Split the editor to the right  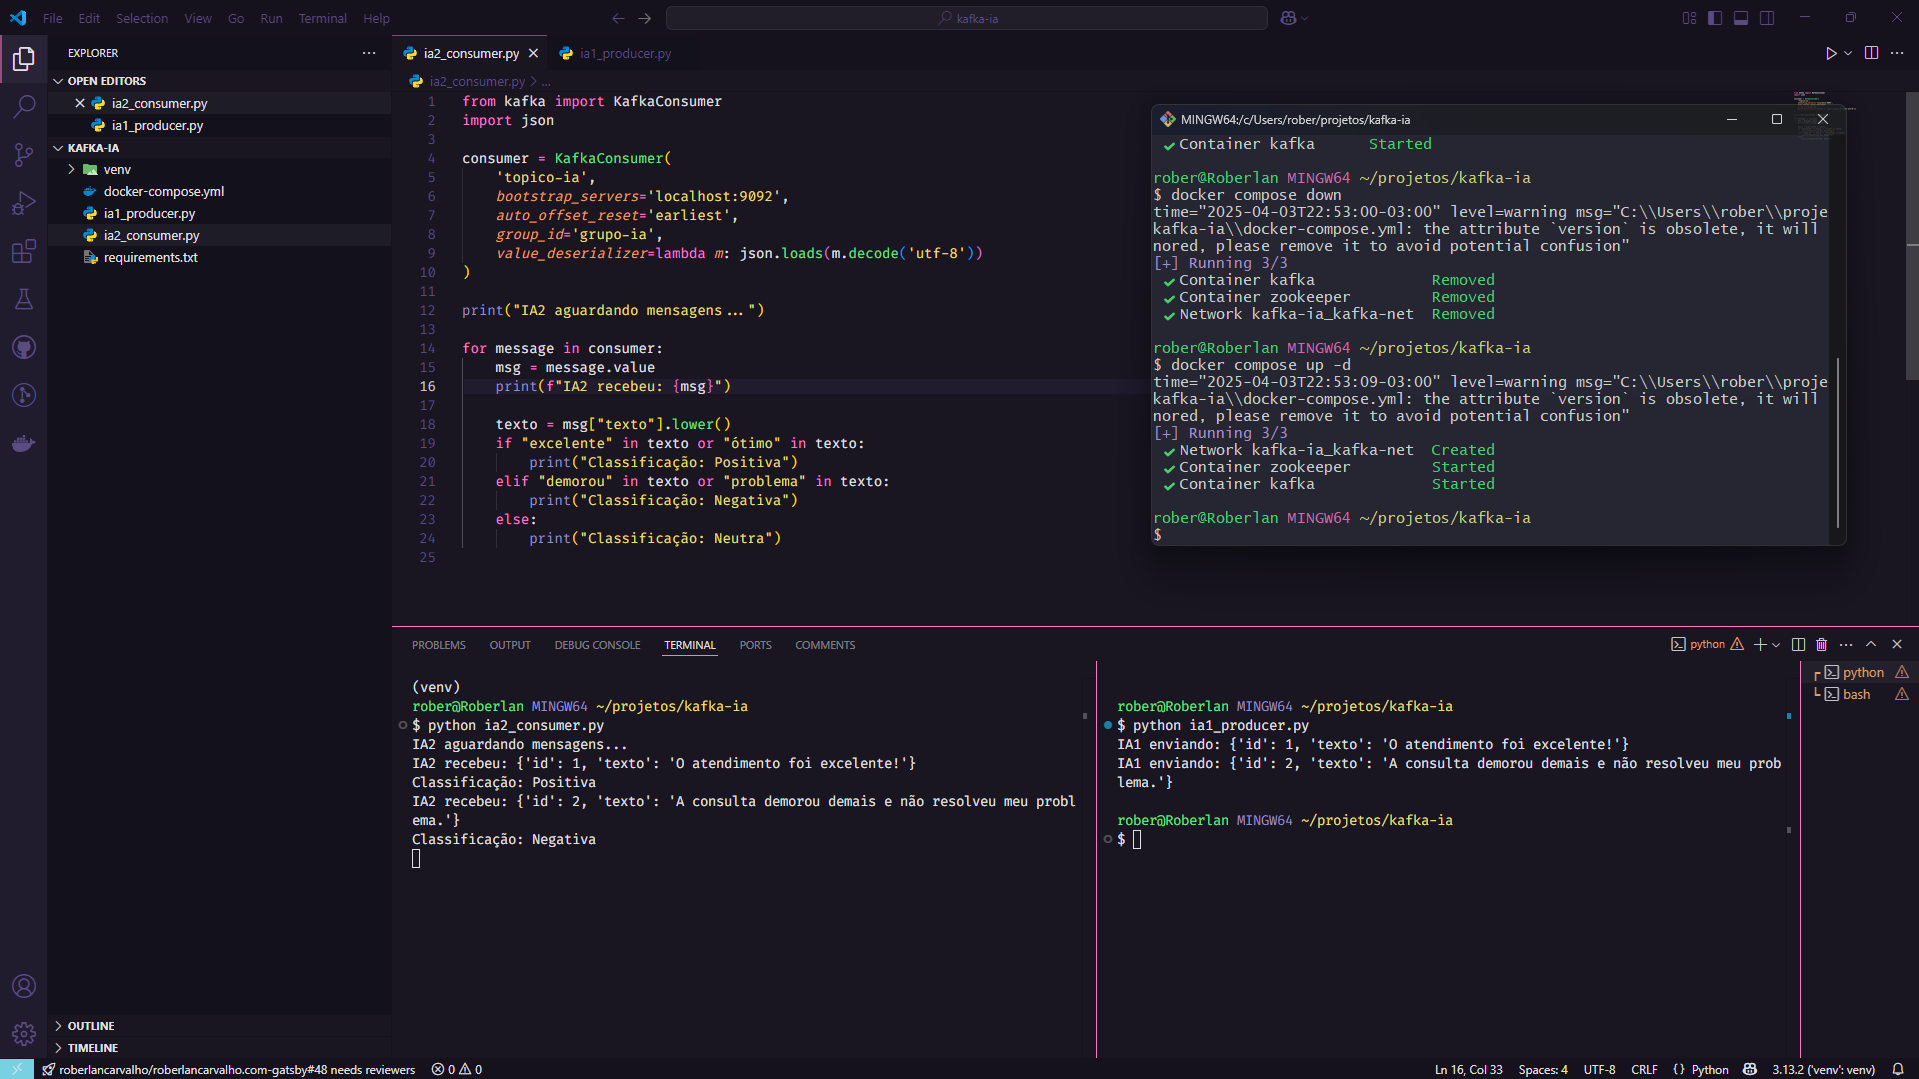tap(1871, 53)
